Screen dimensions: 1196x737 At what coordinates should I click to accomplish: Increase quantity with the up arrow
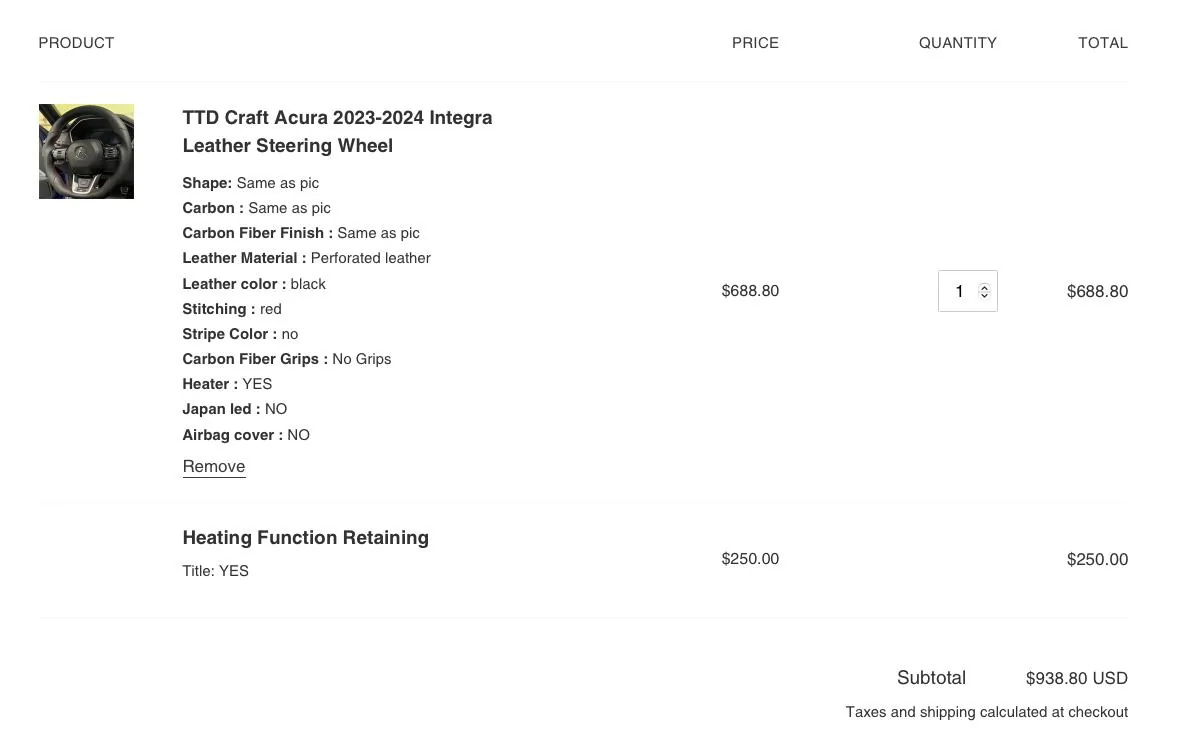click(985, 286)
